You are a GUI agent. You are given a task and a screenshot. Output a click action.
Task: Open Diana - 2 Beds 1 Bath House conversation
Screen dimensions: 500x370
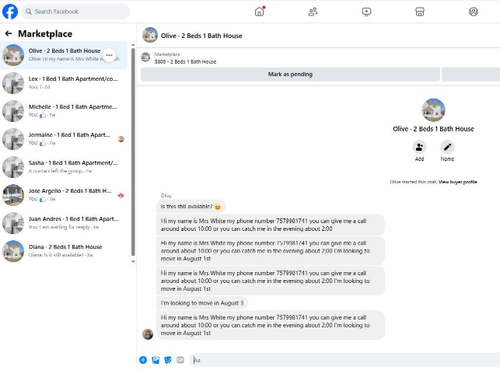coord(64,251)
